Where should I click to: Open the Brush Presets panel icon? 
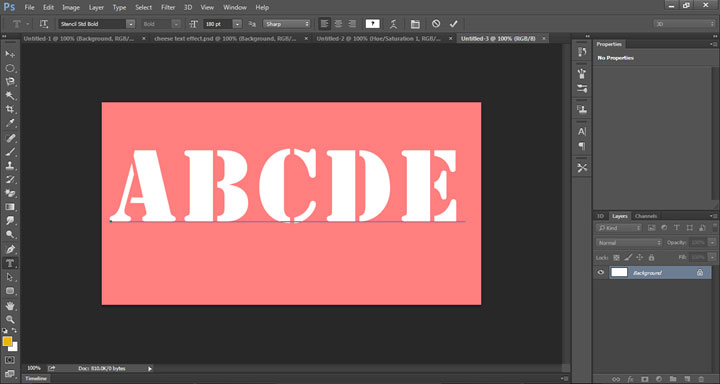pyautogui.click(x=582, y=88)
